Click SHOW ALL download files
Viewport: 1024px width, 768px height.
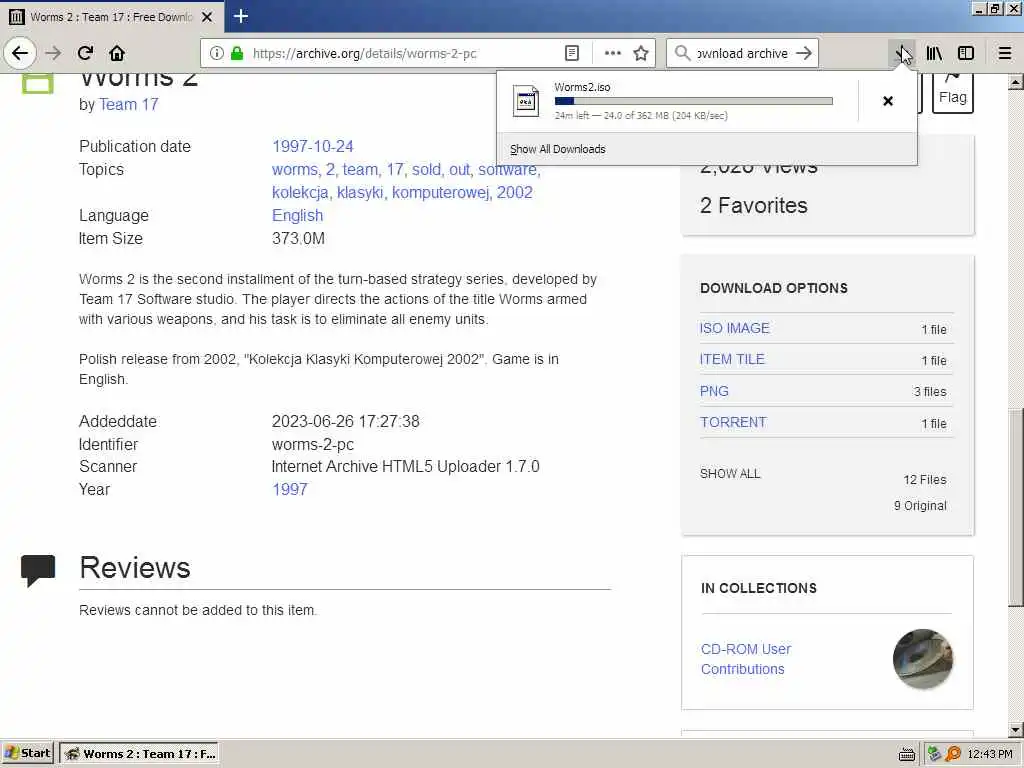click(x=730, y=473)
